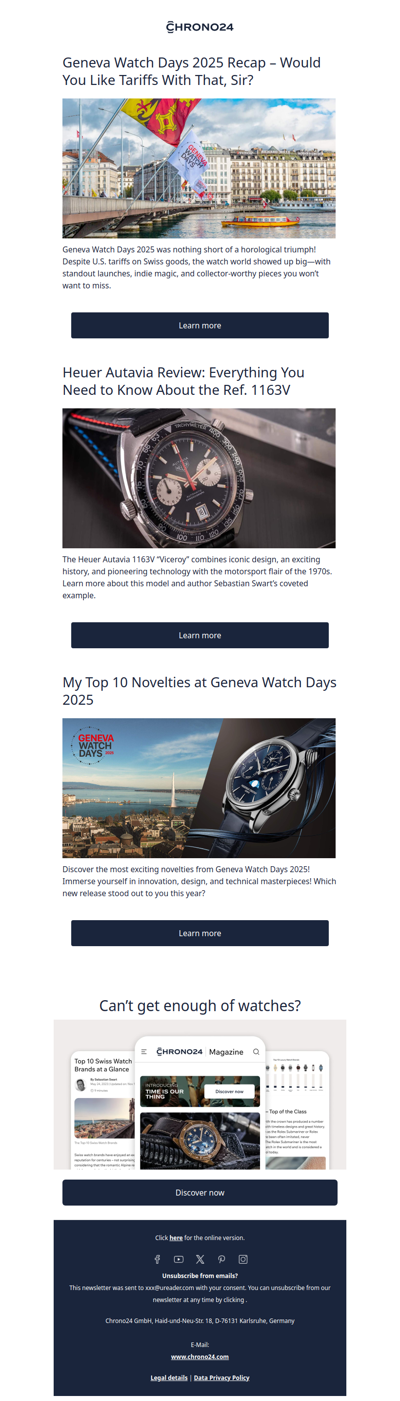
Task: Click the Discover now button
Action: pyautogui.click(x=200, y=1192)
